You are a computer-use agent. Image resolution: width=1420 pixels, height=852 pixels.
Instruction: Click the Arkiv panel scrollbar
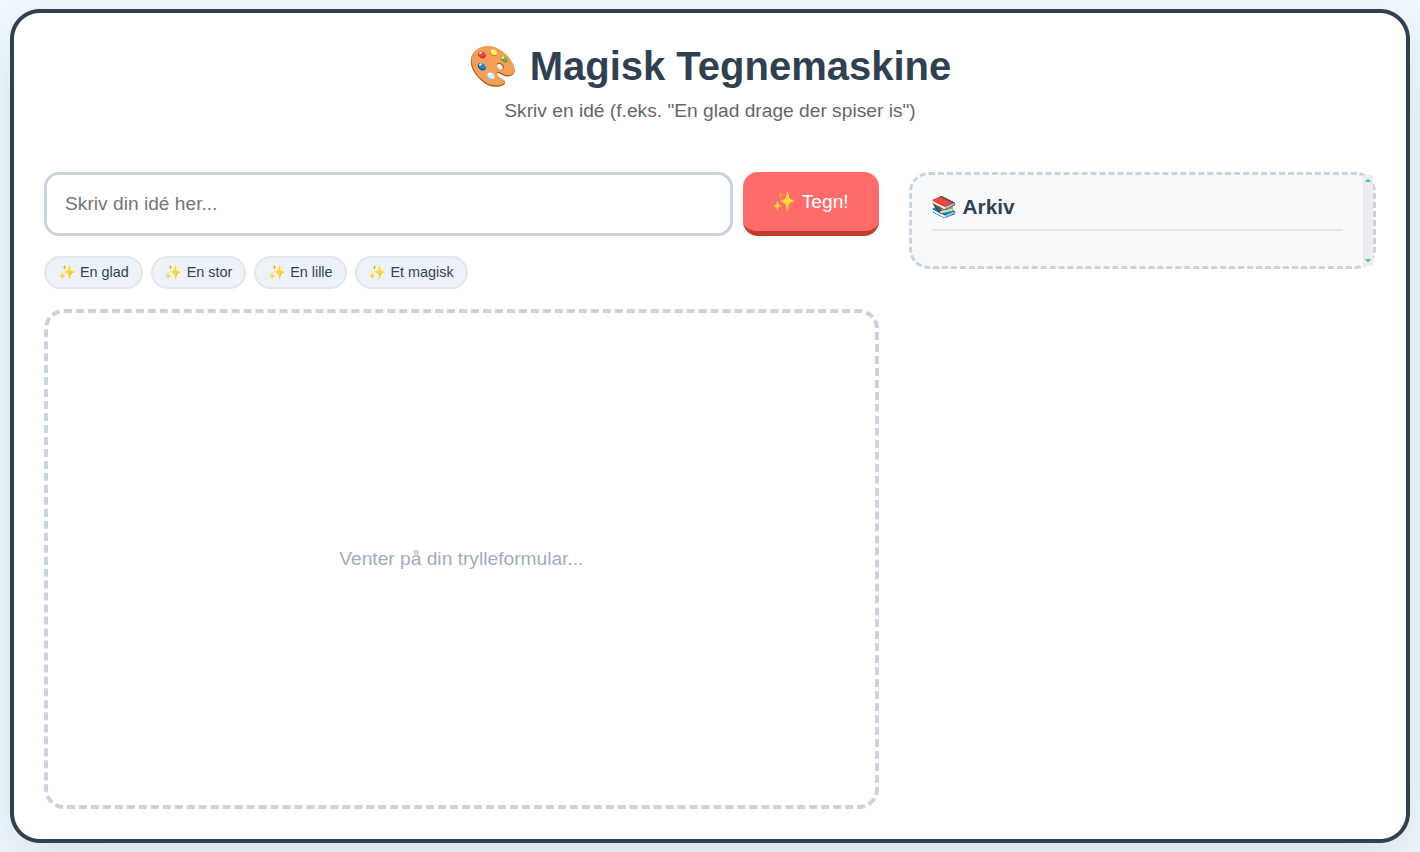(1368, 220)
